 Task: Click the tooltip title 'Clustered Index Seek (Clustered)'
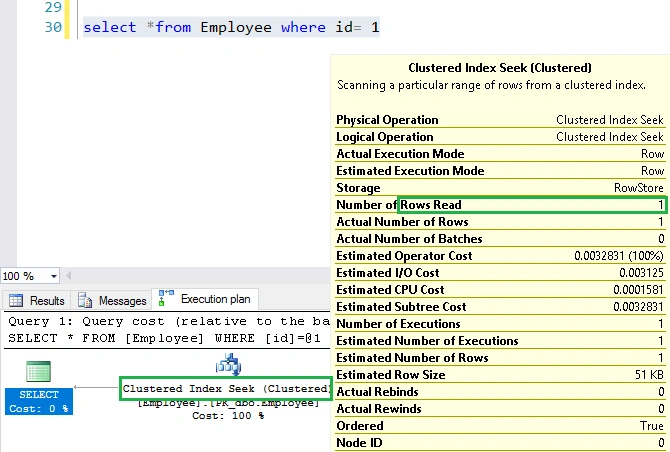pyautogui.click(x=500, y=68)
